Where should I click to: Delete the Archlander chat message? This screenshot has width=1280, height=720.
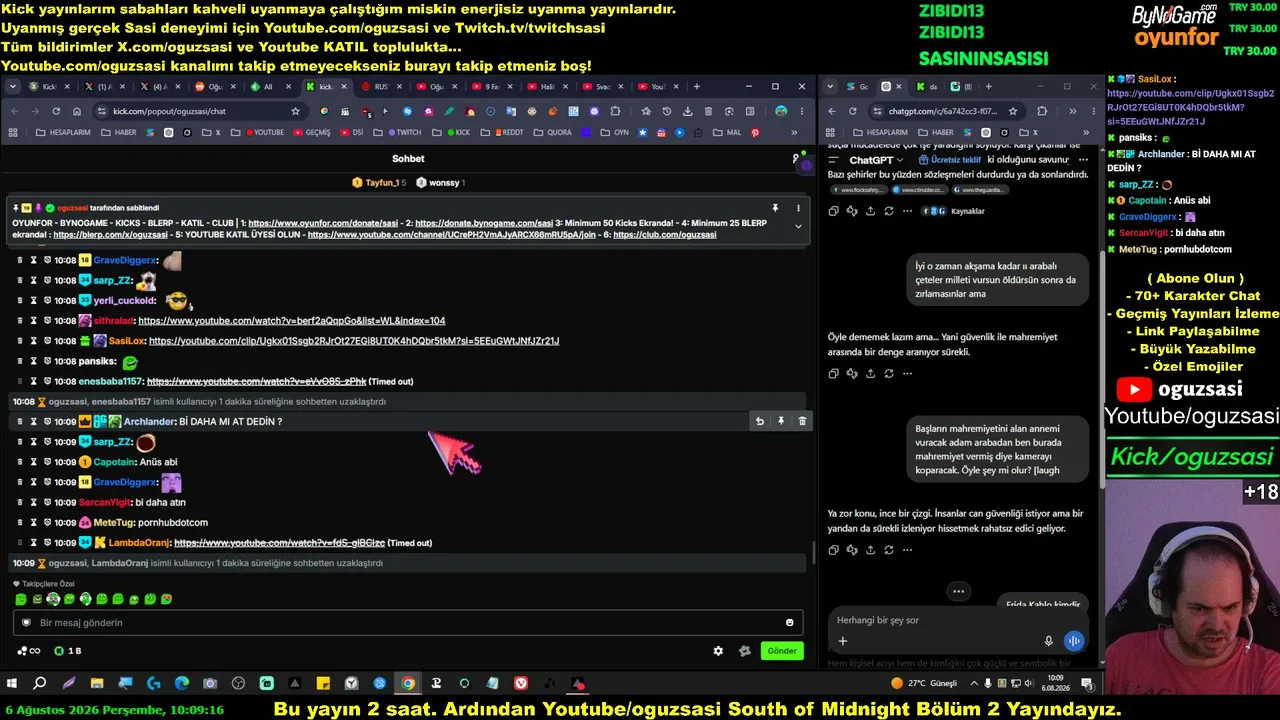tap(802, 421)
